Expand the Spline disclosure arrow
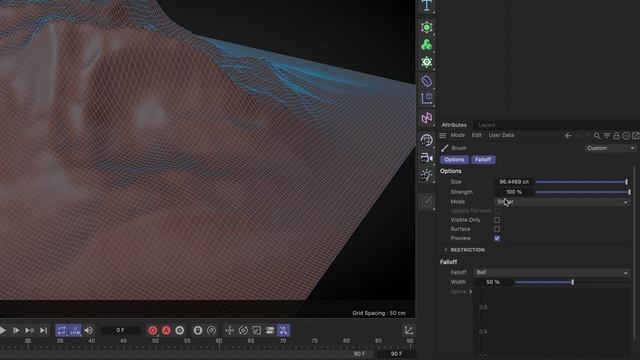This screenshot has height=360, width=640. tap(471, 291)
